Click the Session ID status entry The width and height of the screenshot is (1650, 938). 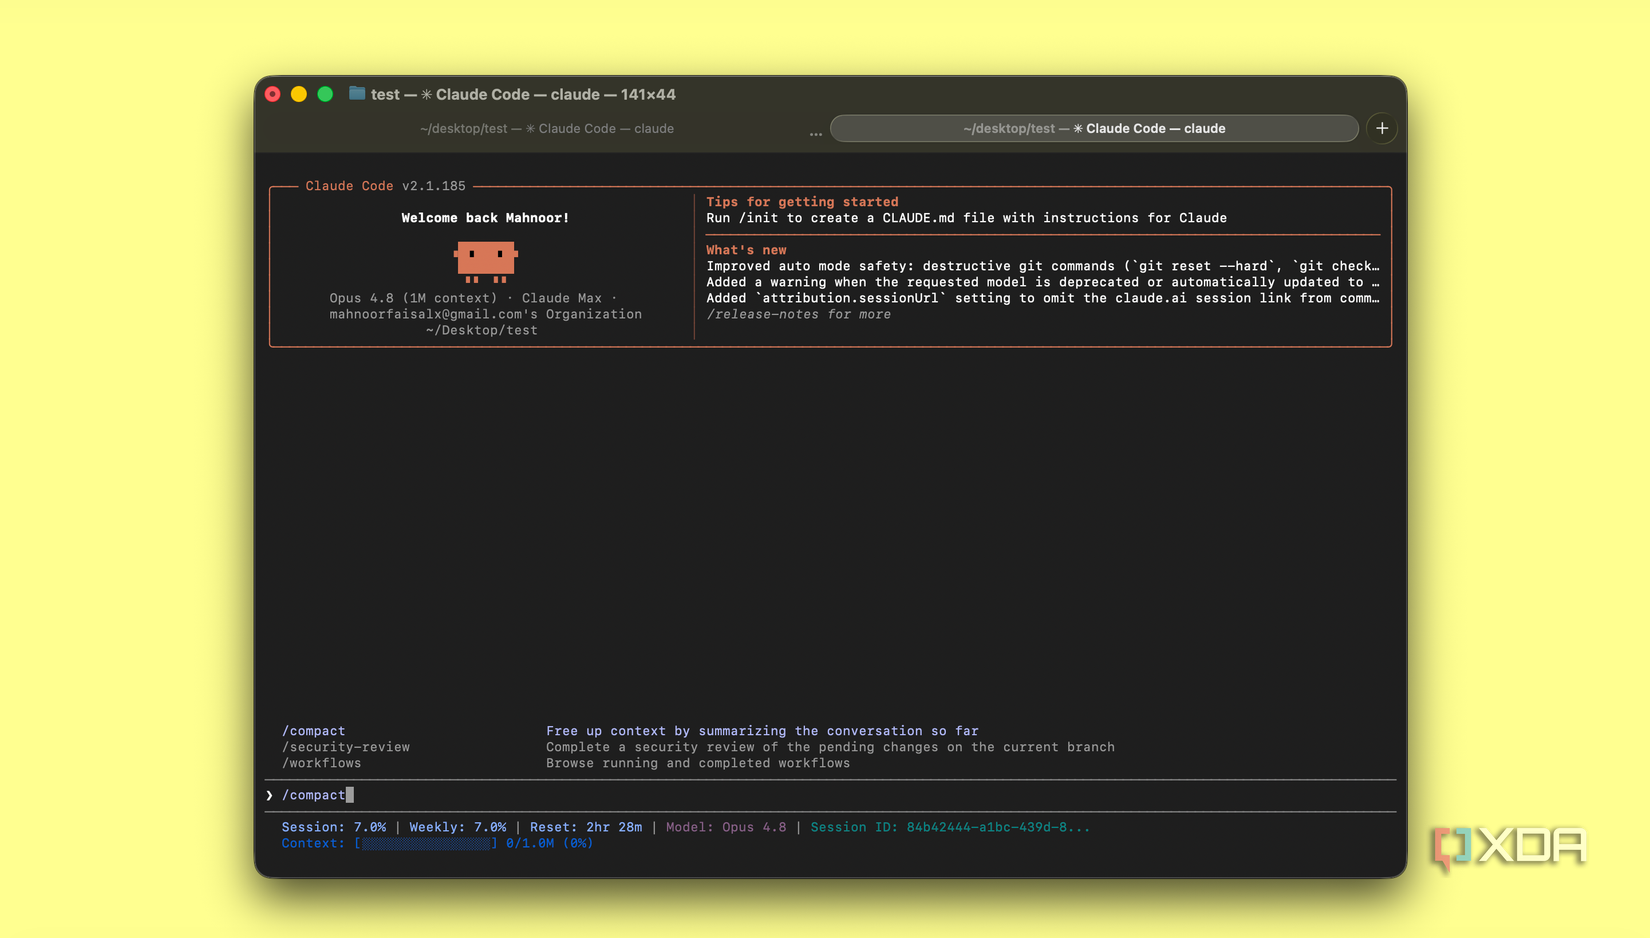pyautogui.click(x=950, y=827)
